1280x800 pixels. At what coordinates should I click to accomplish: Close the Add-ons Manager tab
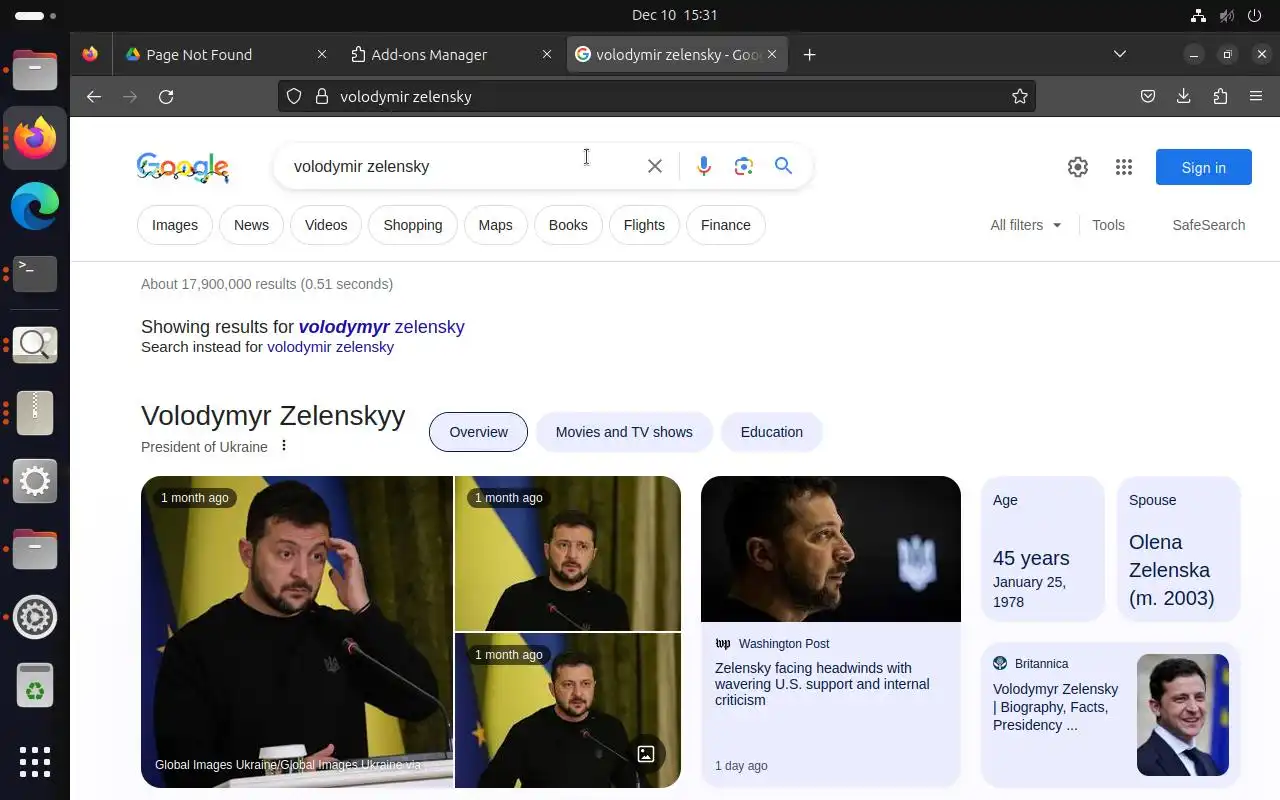(546, 54)
